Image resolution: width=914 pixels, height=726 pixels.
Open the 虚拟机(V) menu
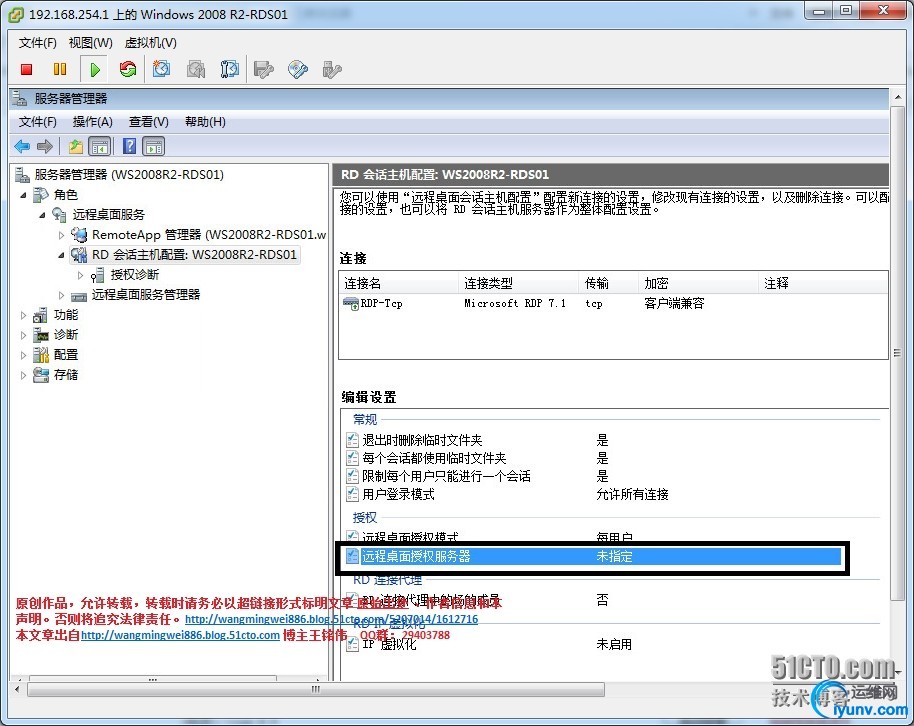pos(150,43)
